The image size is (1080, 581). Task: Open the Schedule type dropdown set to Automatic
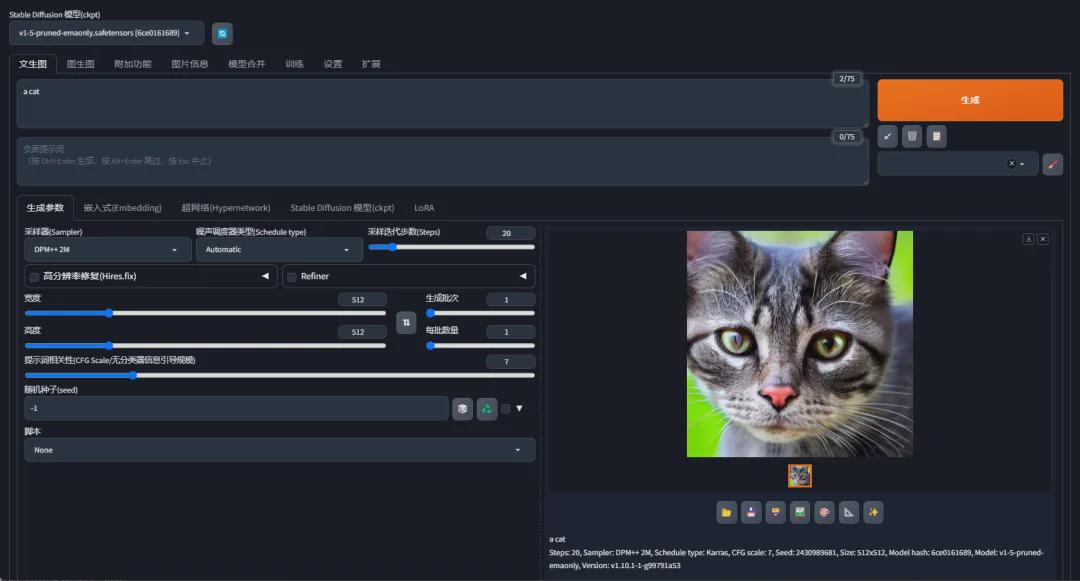(x=278, y=249)
